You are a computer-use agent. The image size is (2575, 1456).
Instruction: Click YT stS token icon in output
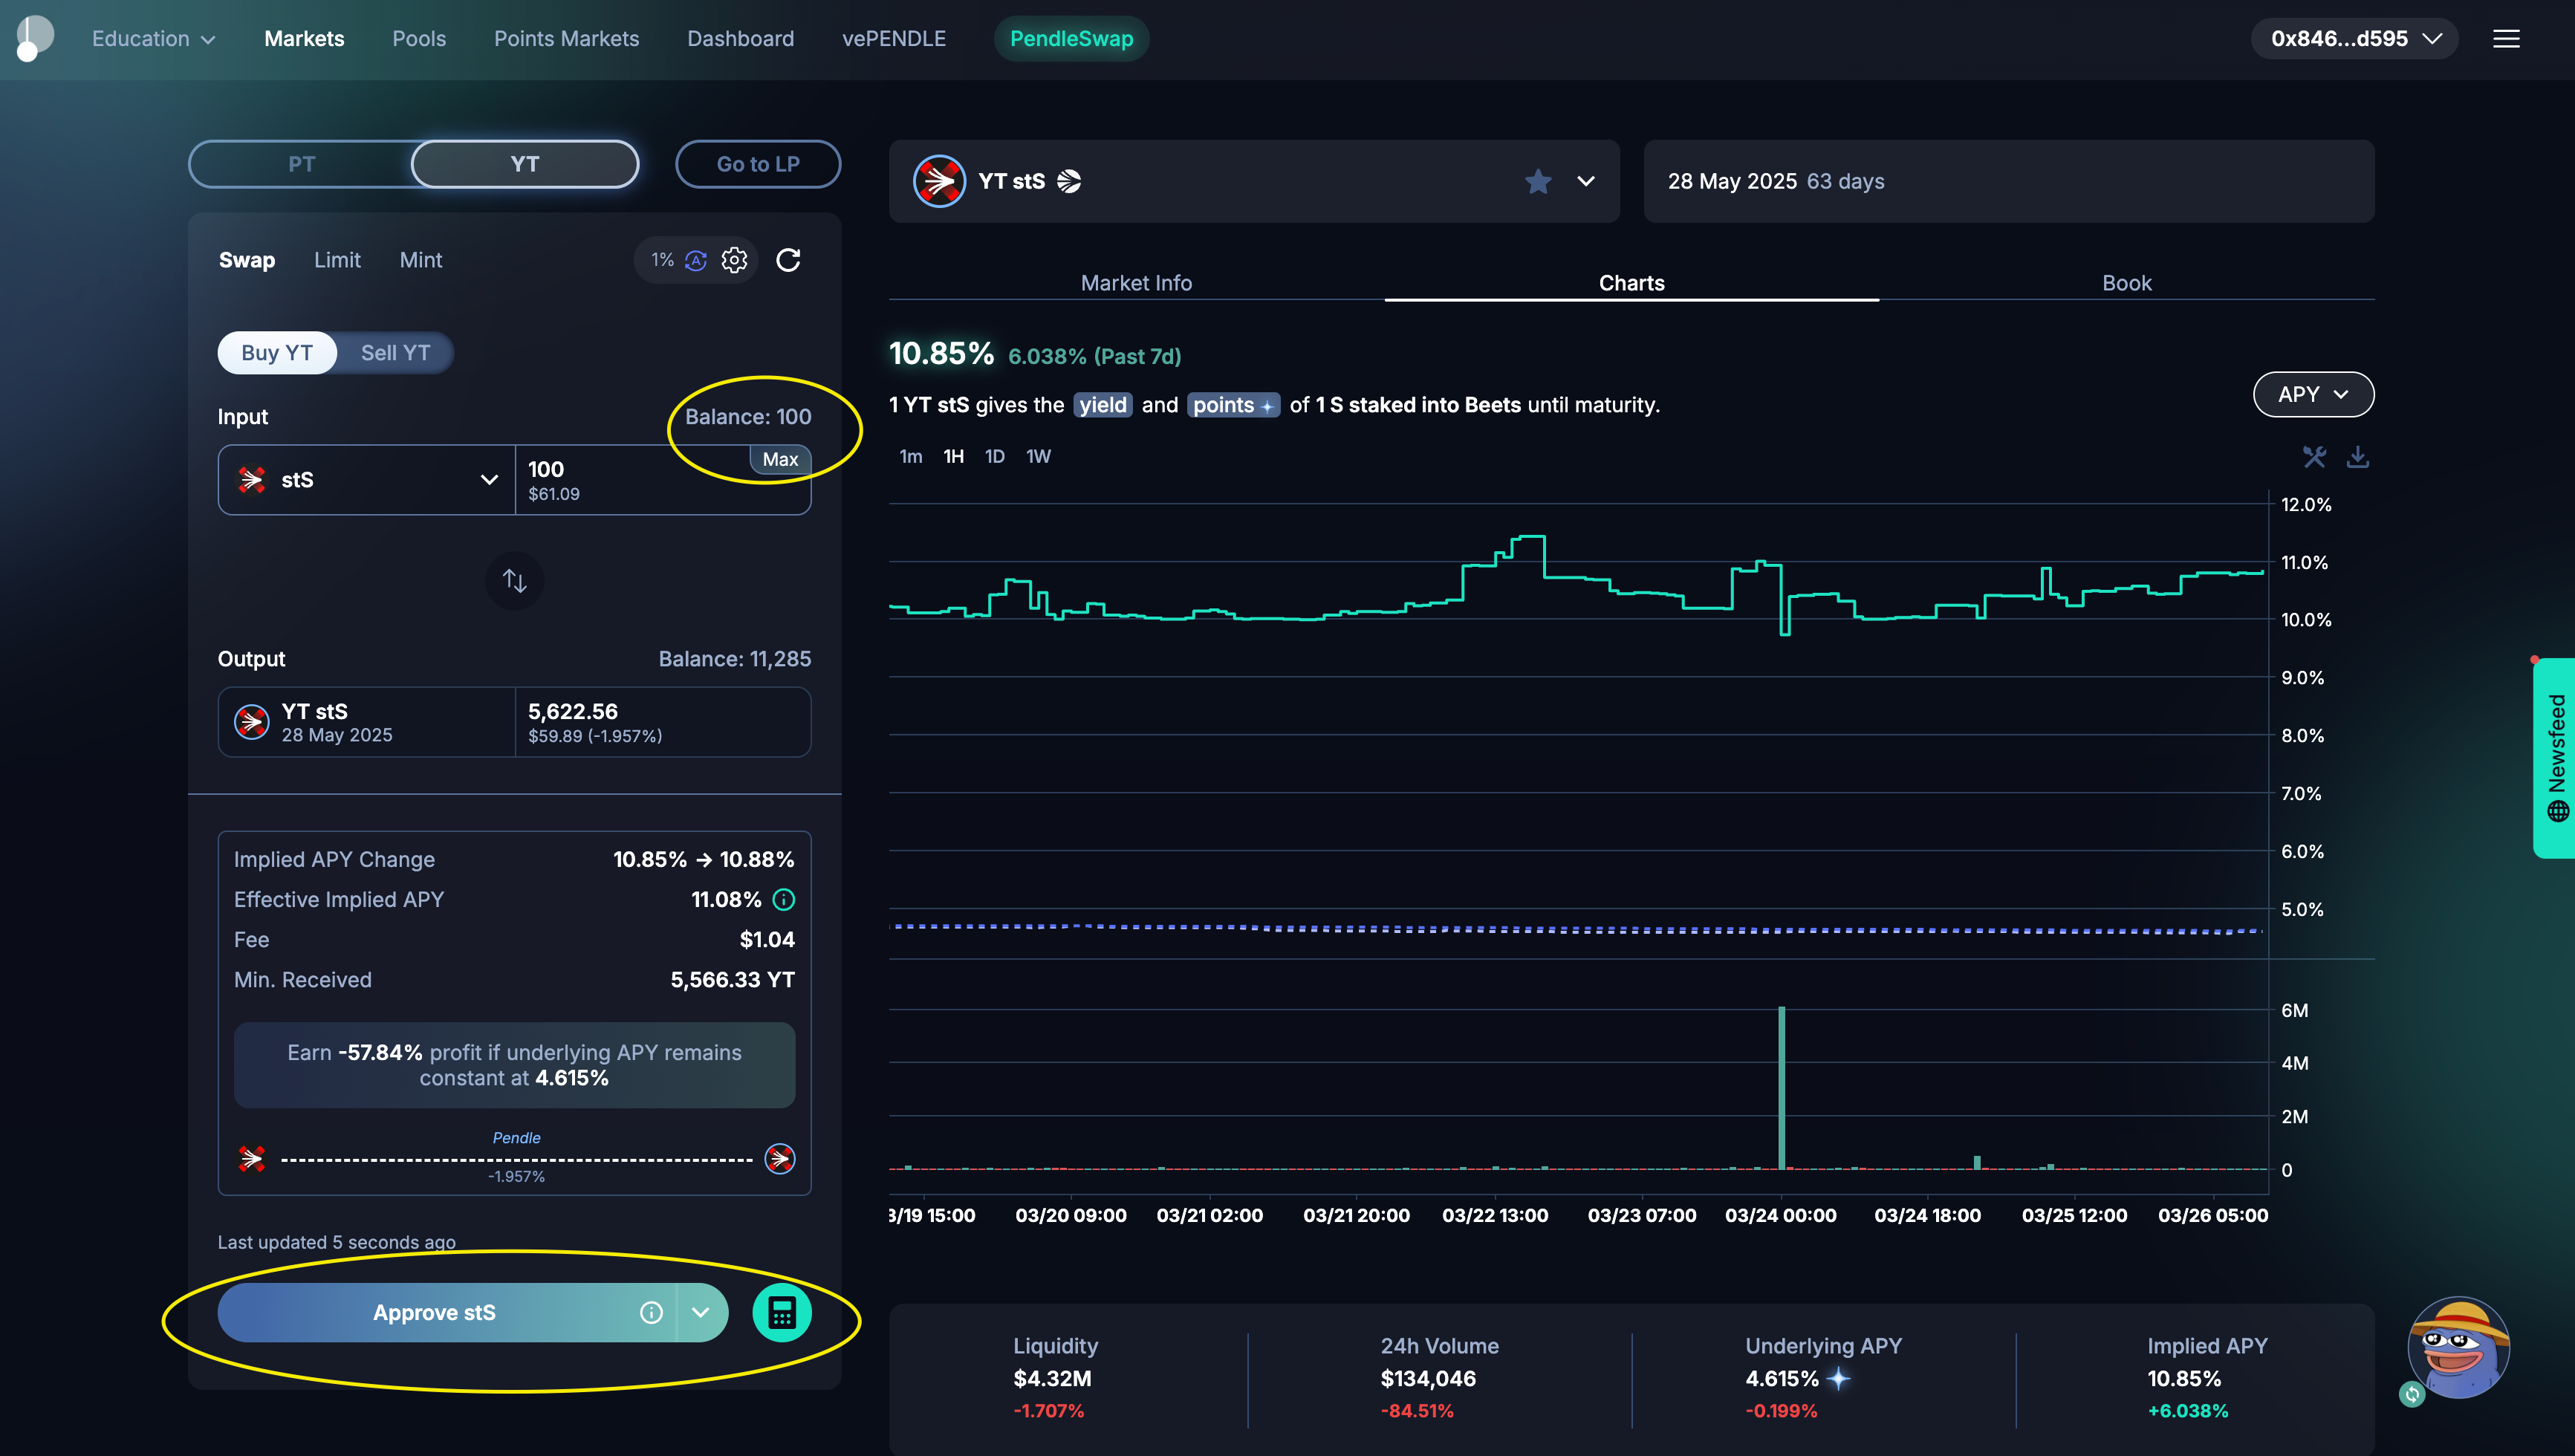[251, 722]
